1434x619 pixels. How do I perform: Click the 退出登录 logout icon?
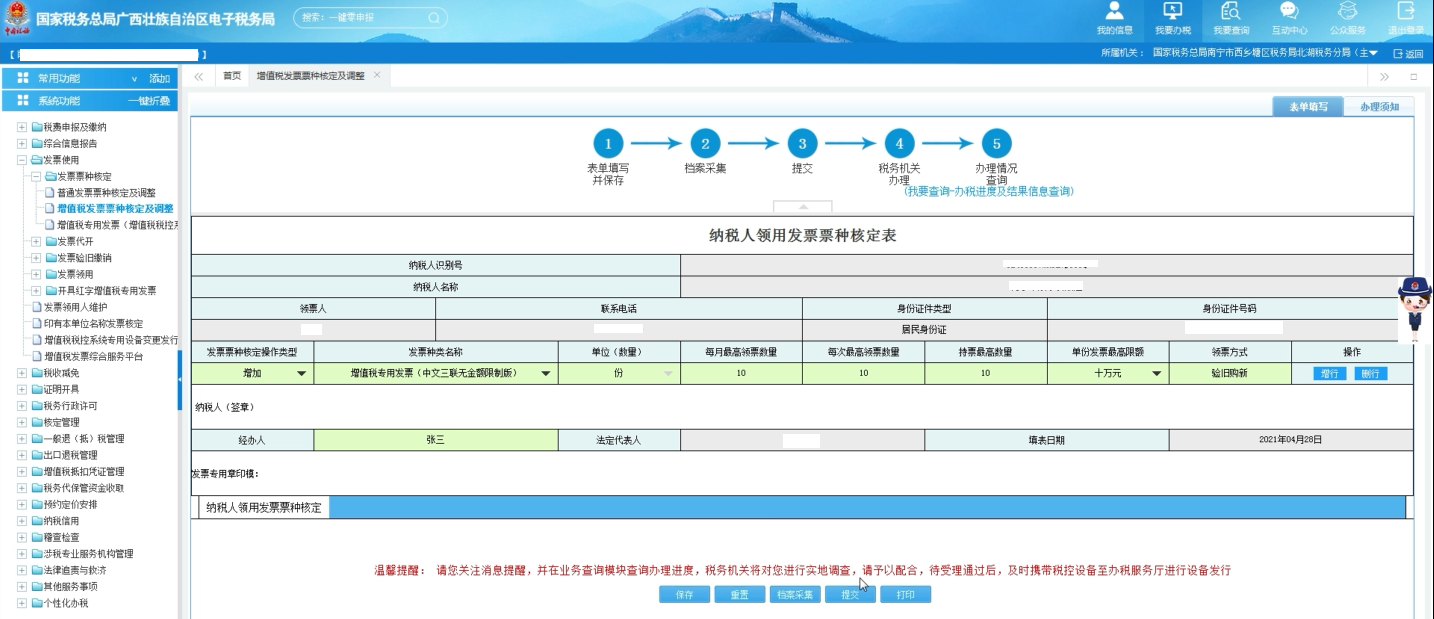pos(1405,12)
